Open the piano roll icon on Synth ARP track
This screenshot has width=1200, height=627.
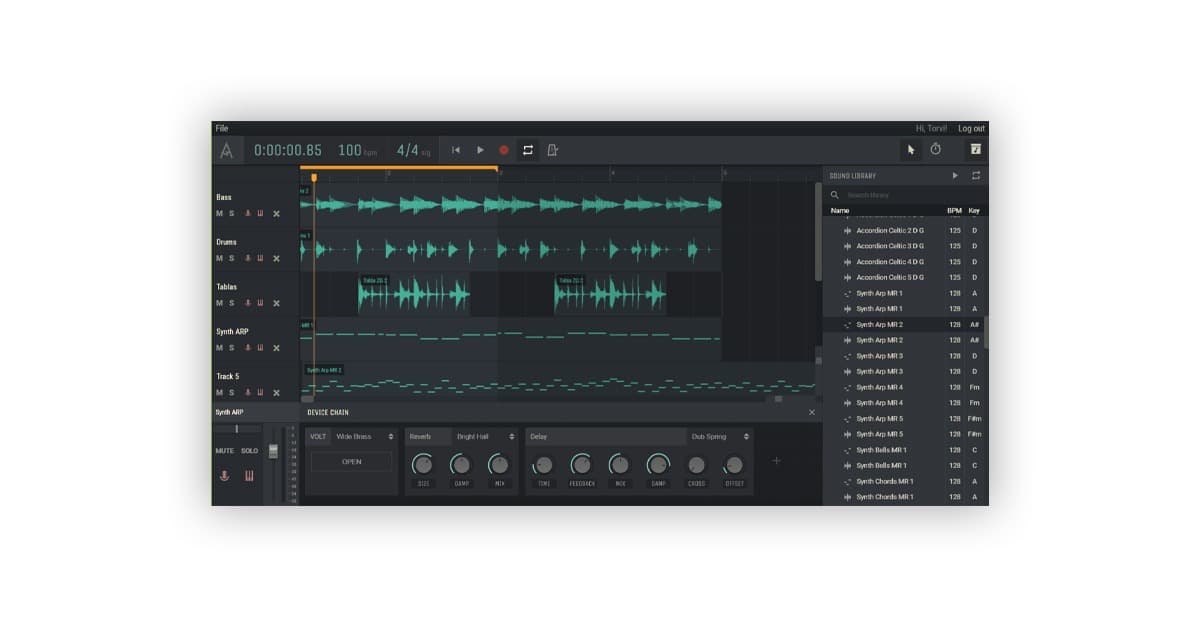(259, 347)
